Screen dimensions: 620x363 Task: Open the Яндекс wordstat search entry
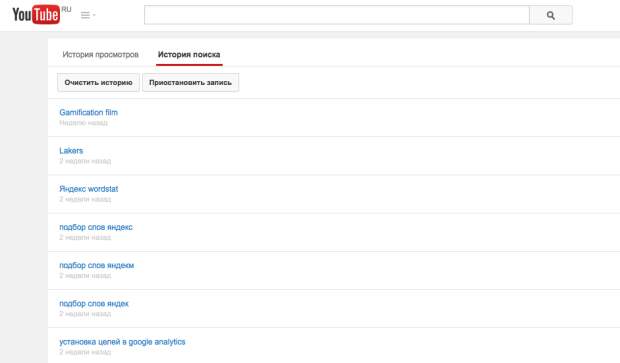(89, 189)
